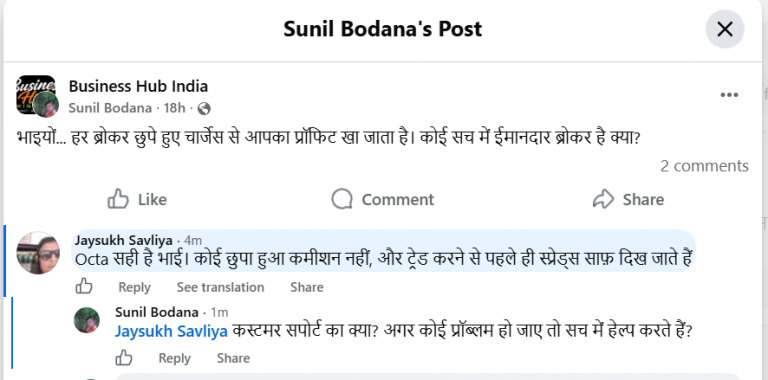
Task: Click Sunil Bodana's avatar in reply
Action: 87,320
